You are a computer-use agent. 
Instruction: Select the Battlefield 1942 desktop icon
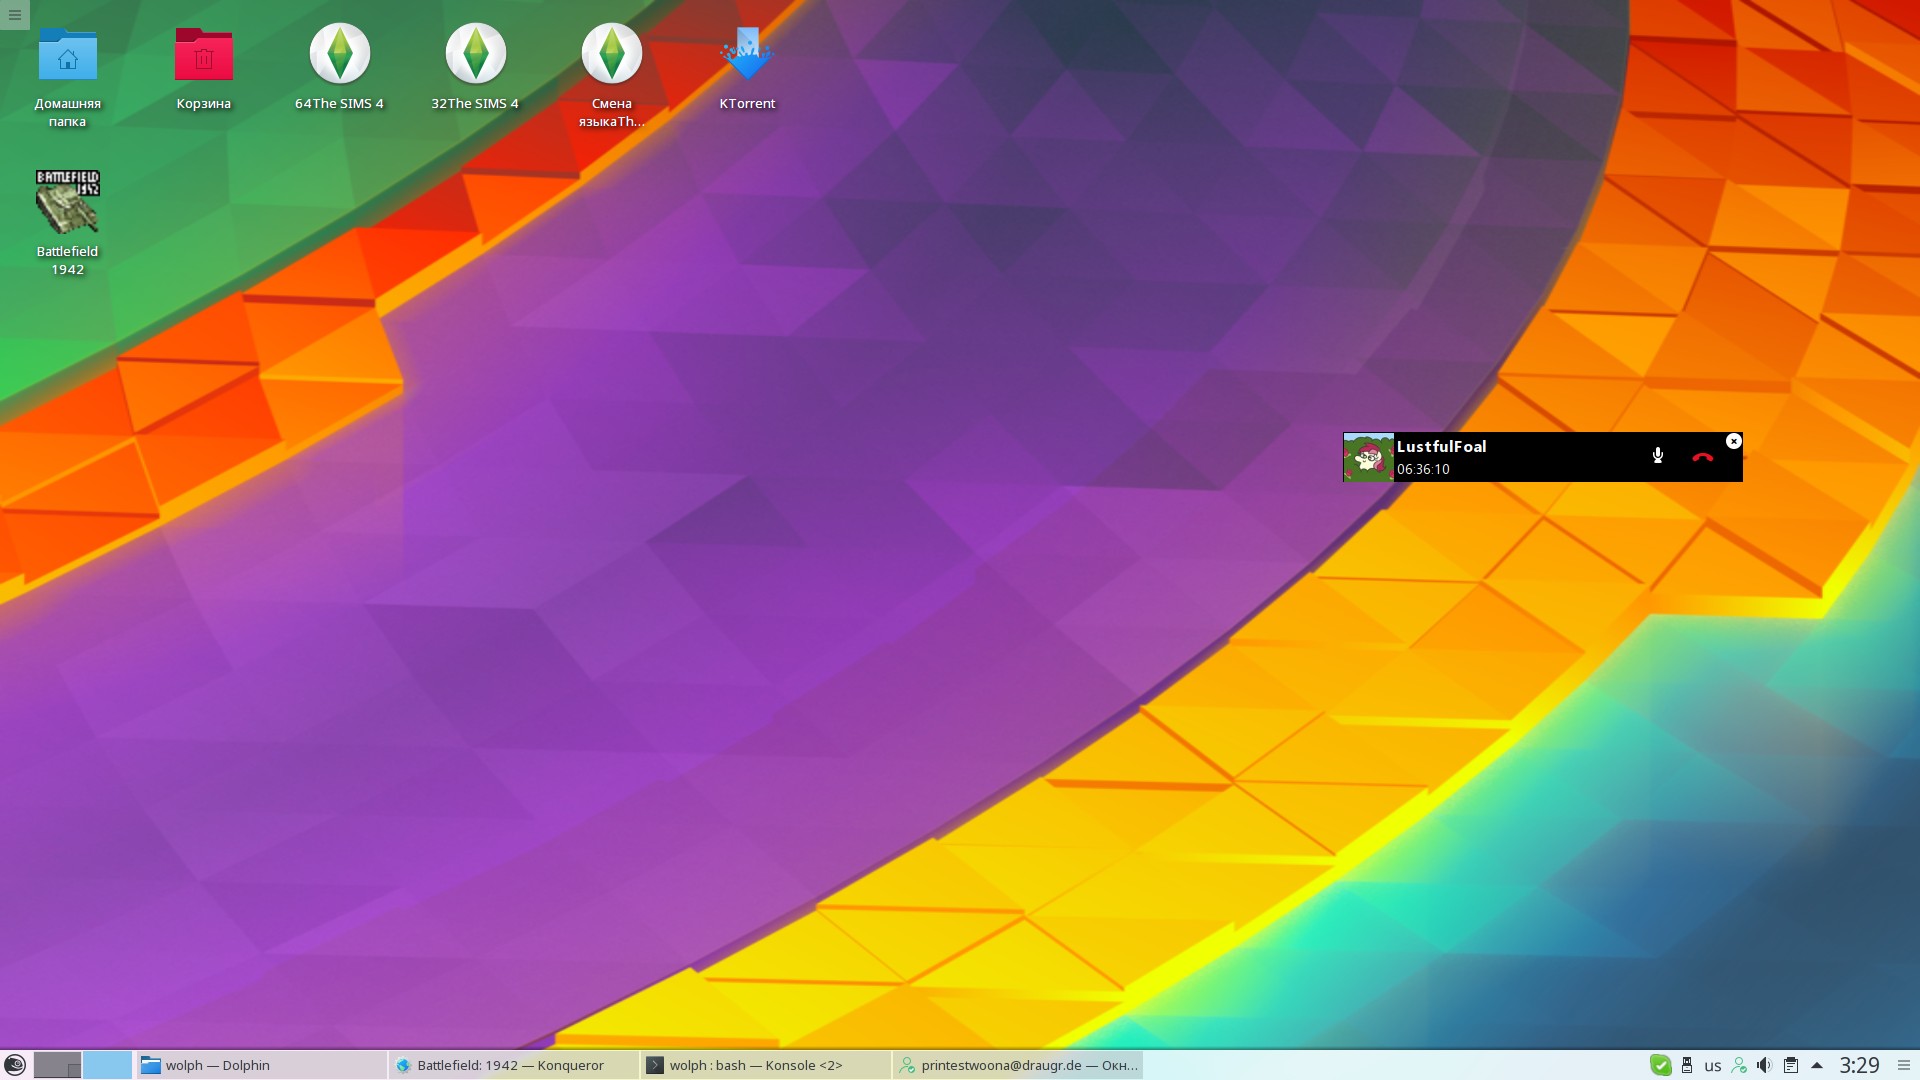point(68,223)
